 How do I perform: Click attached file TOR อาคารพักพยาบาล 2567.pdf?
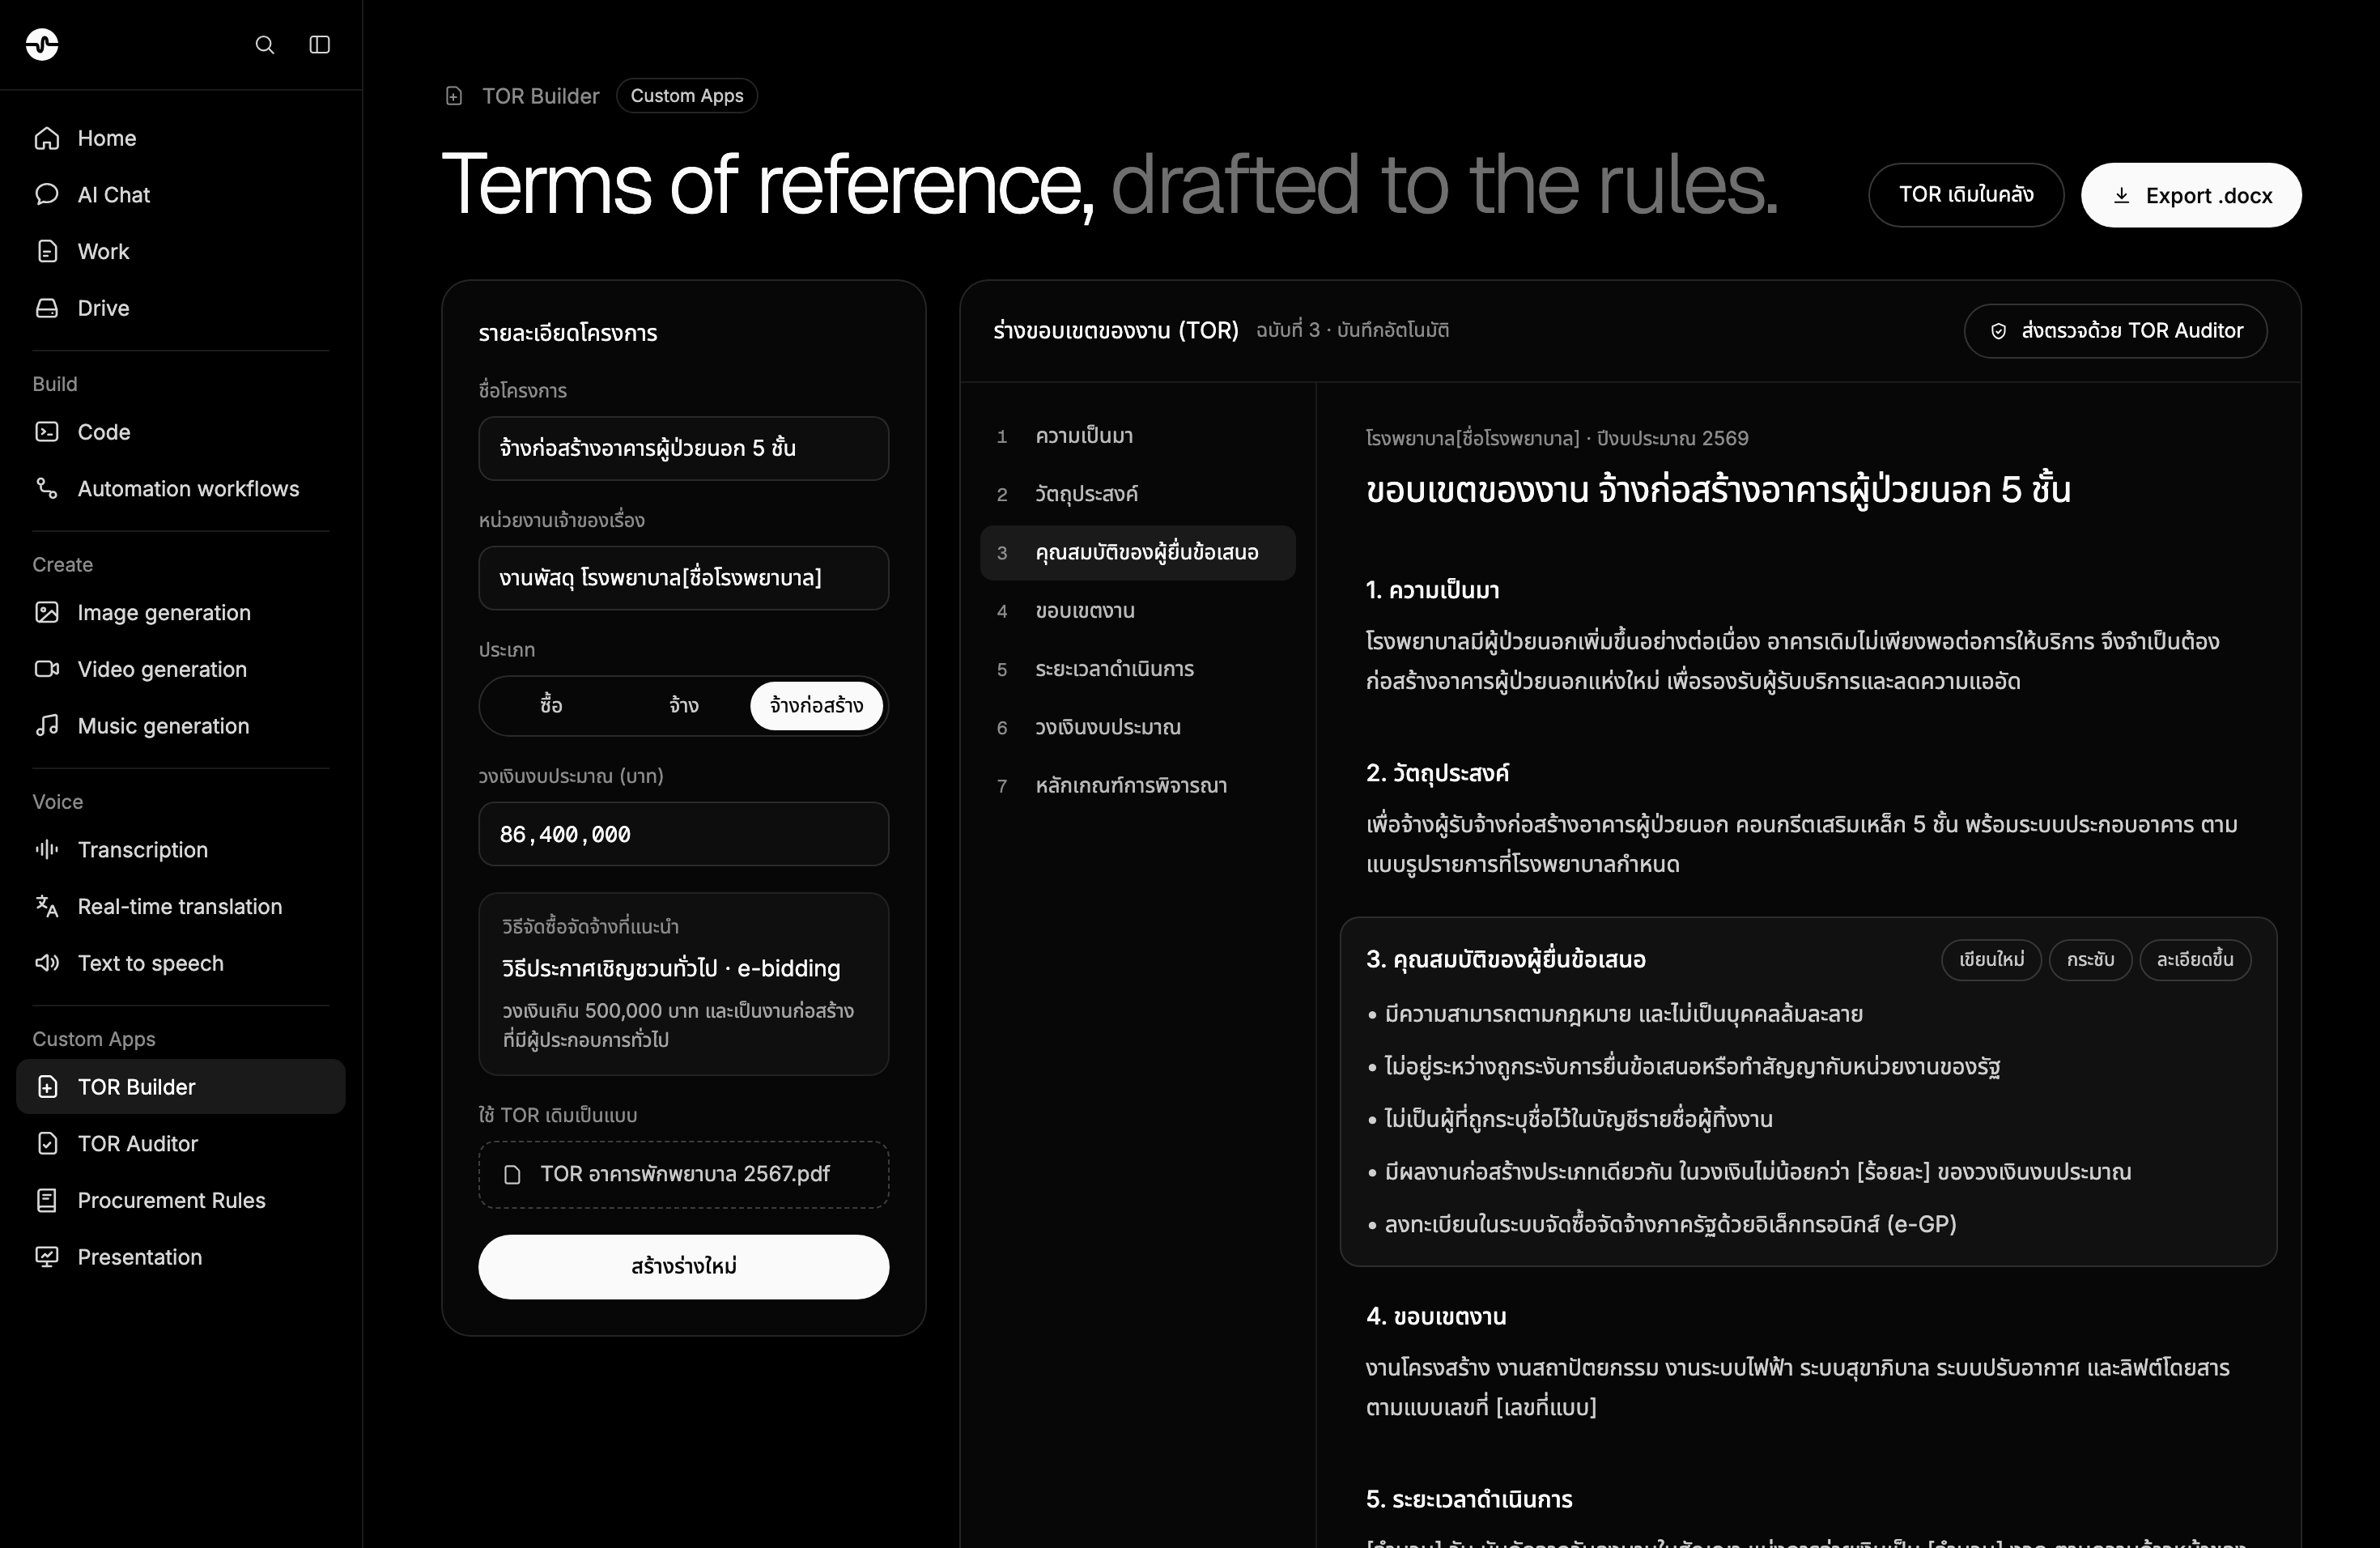coord(684,1175)
